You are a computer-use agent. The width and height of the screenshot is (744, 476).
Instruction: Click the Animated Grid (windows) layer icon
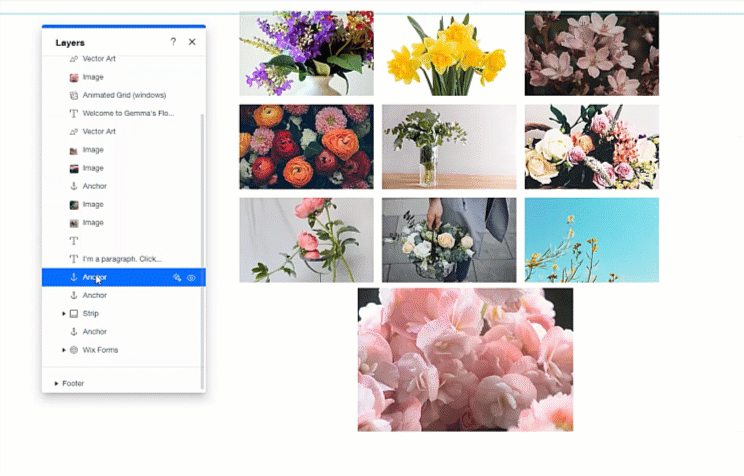coord(74,95)
